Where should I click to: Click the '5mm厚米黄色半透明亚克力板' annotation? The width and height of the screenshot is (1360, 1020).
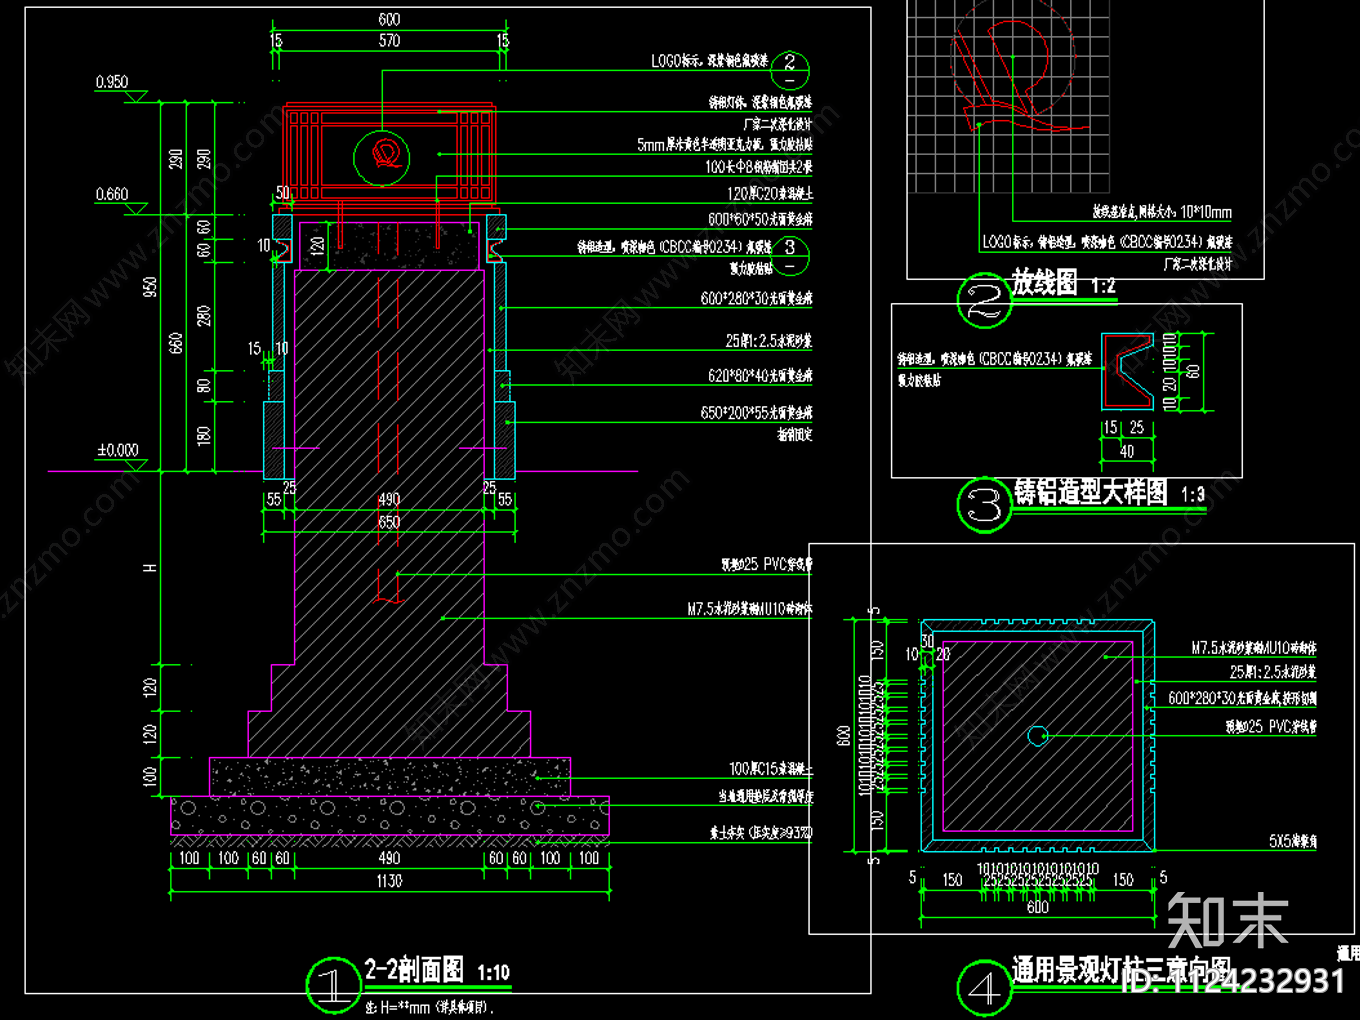[x=725, y=145]
